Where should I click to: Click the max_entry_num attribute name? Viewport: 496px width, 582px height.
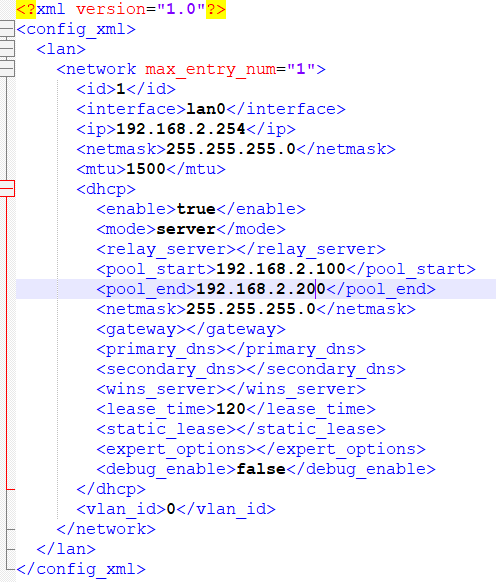[x=211, y=69]
